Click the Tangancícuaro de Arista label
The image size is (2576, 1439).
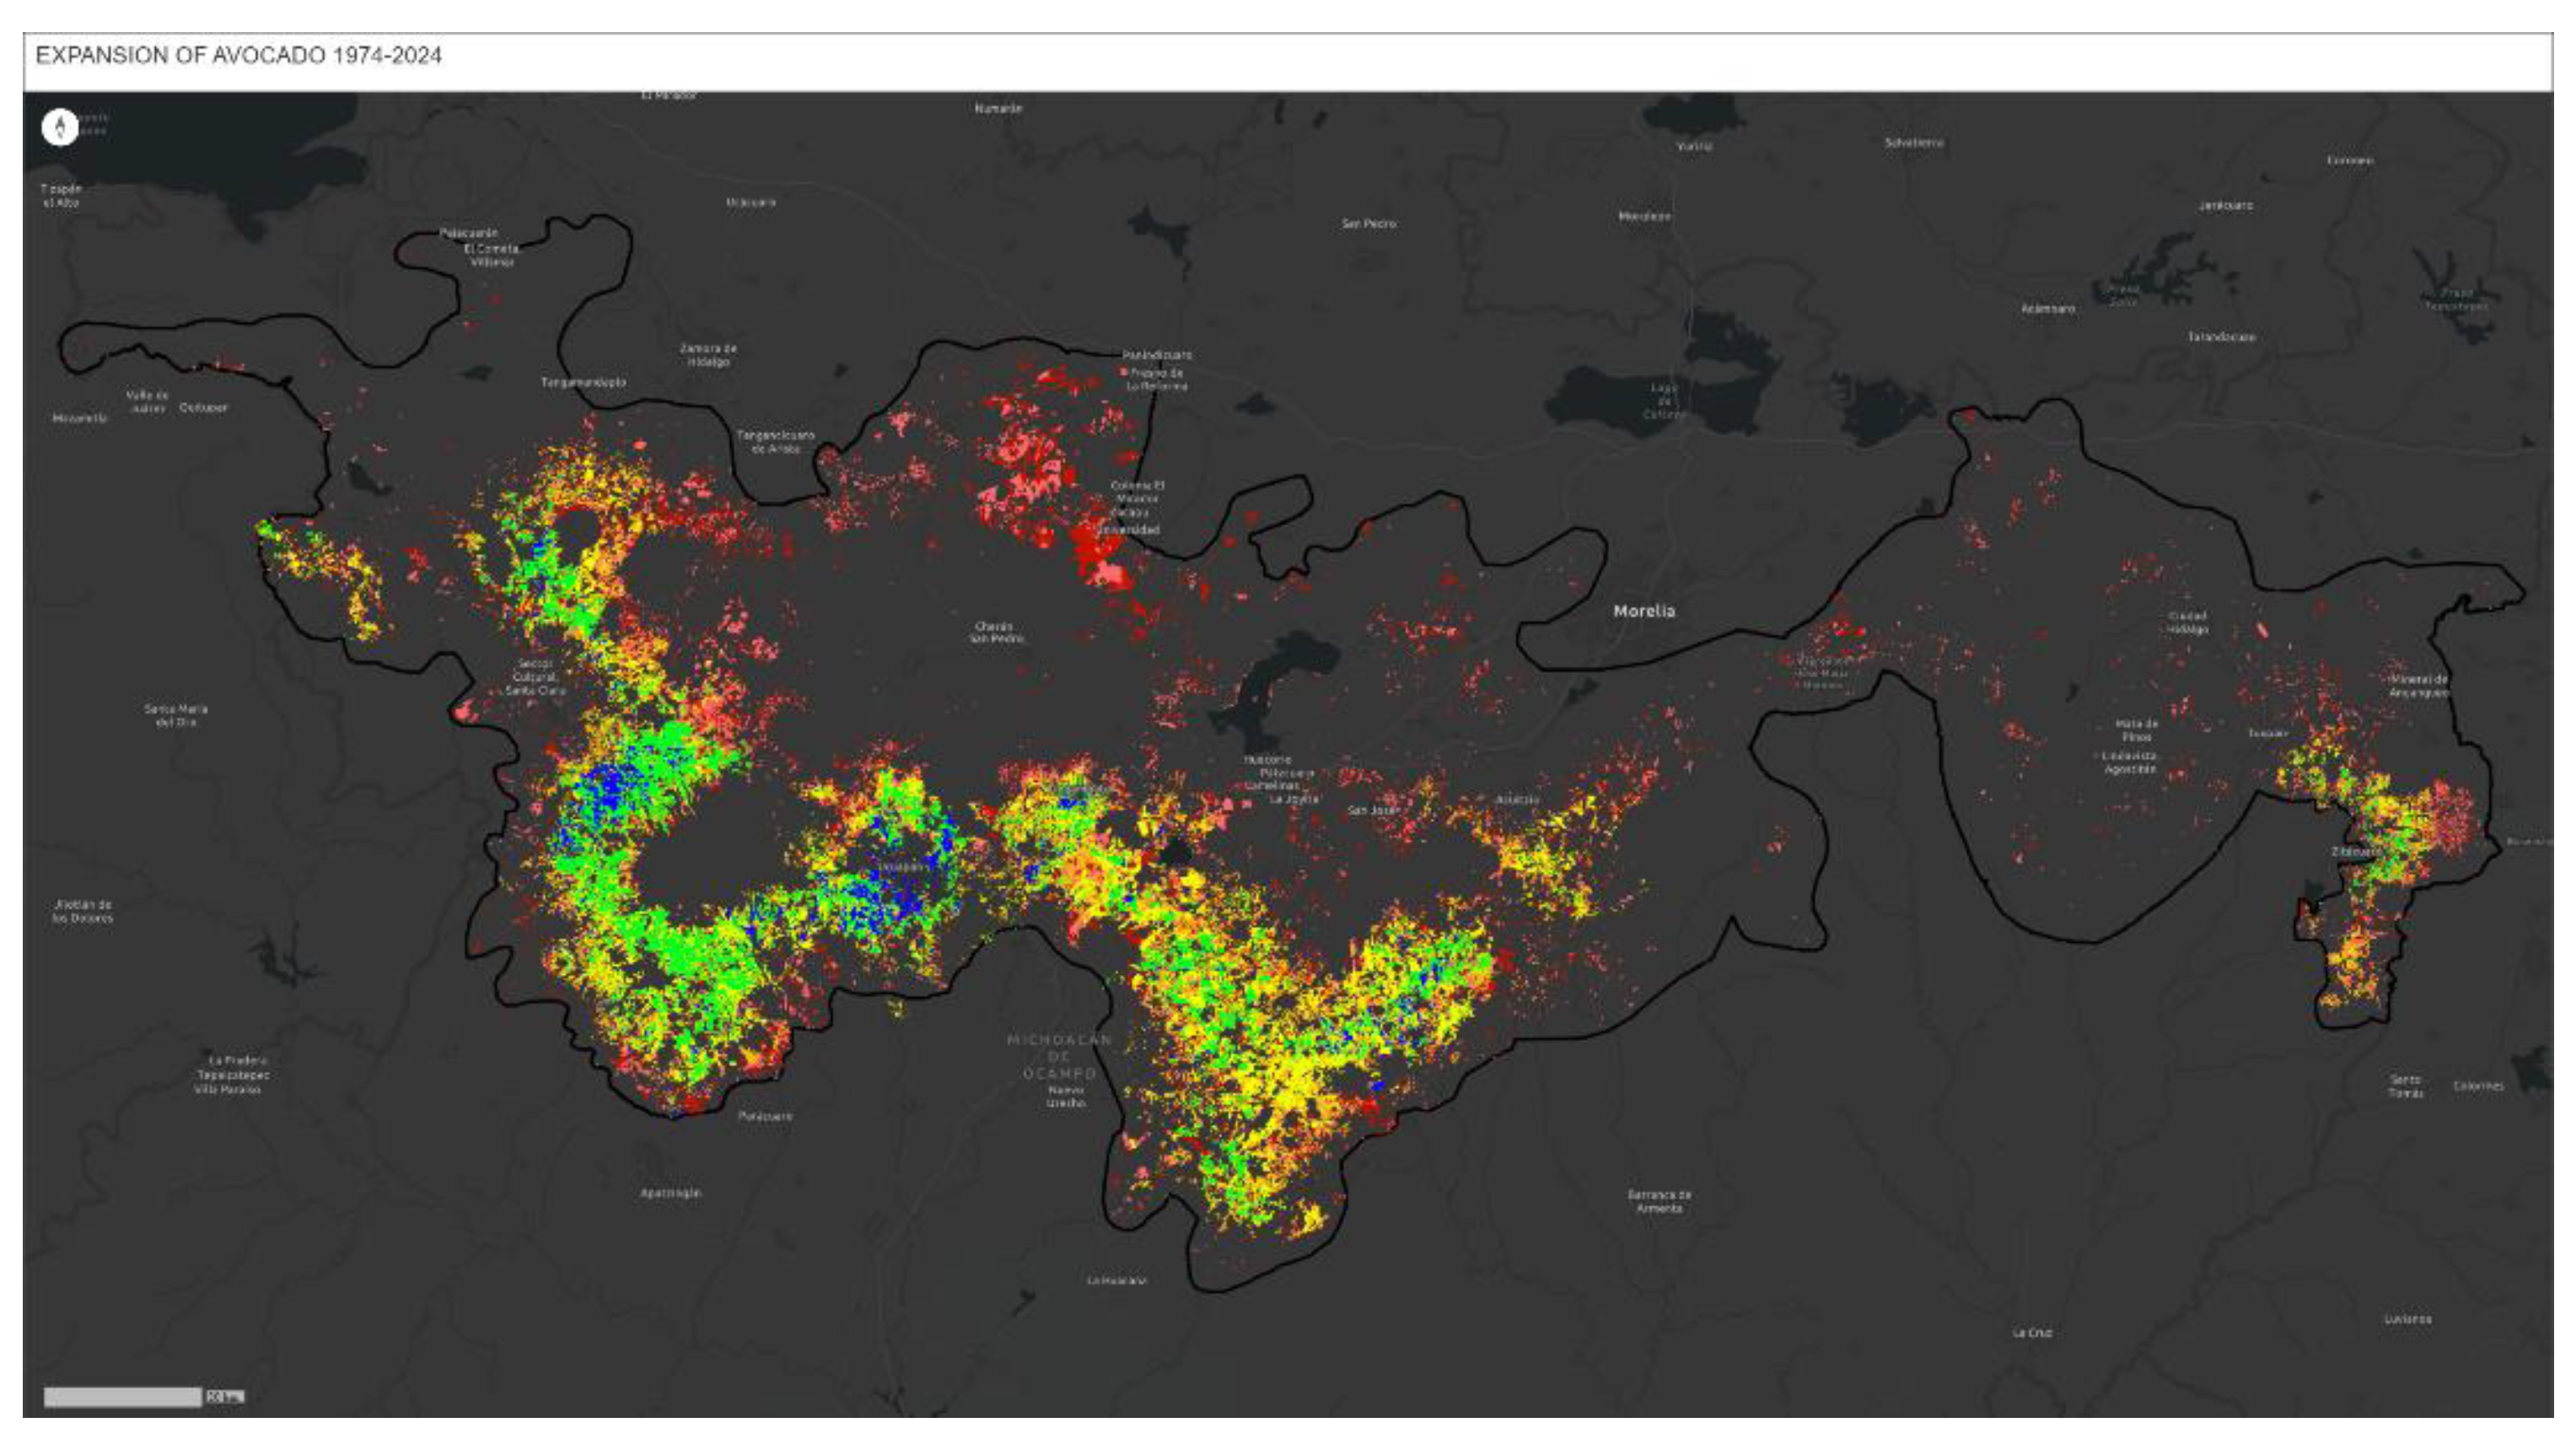pos(775,442)
